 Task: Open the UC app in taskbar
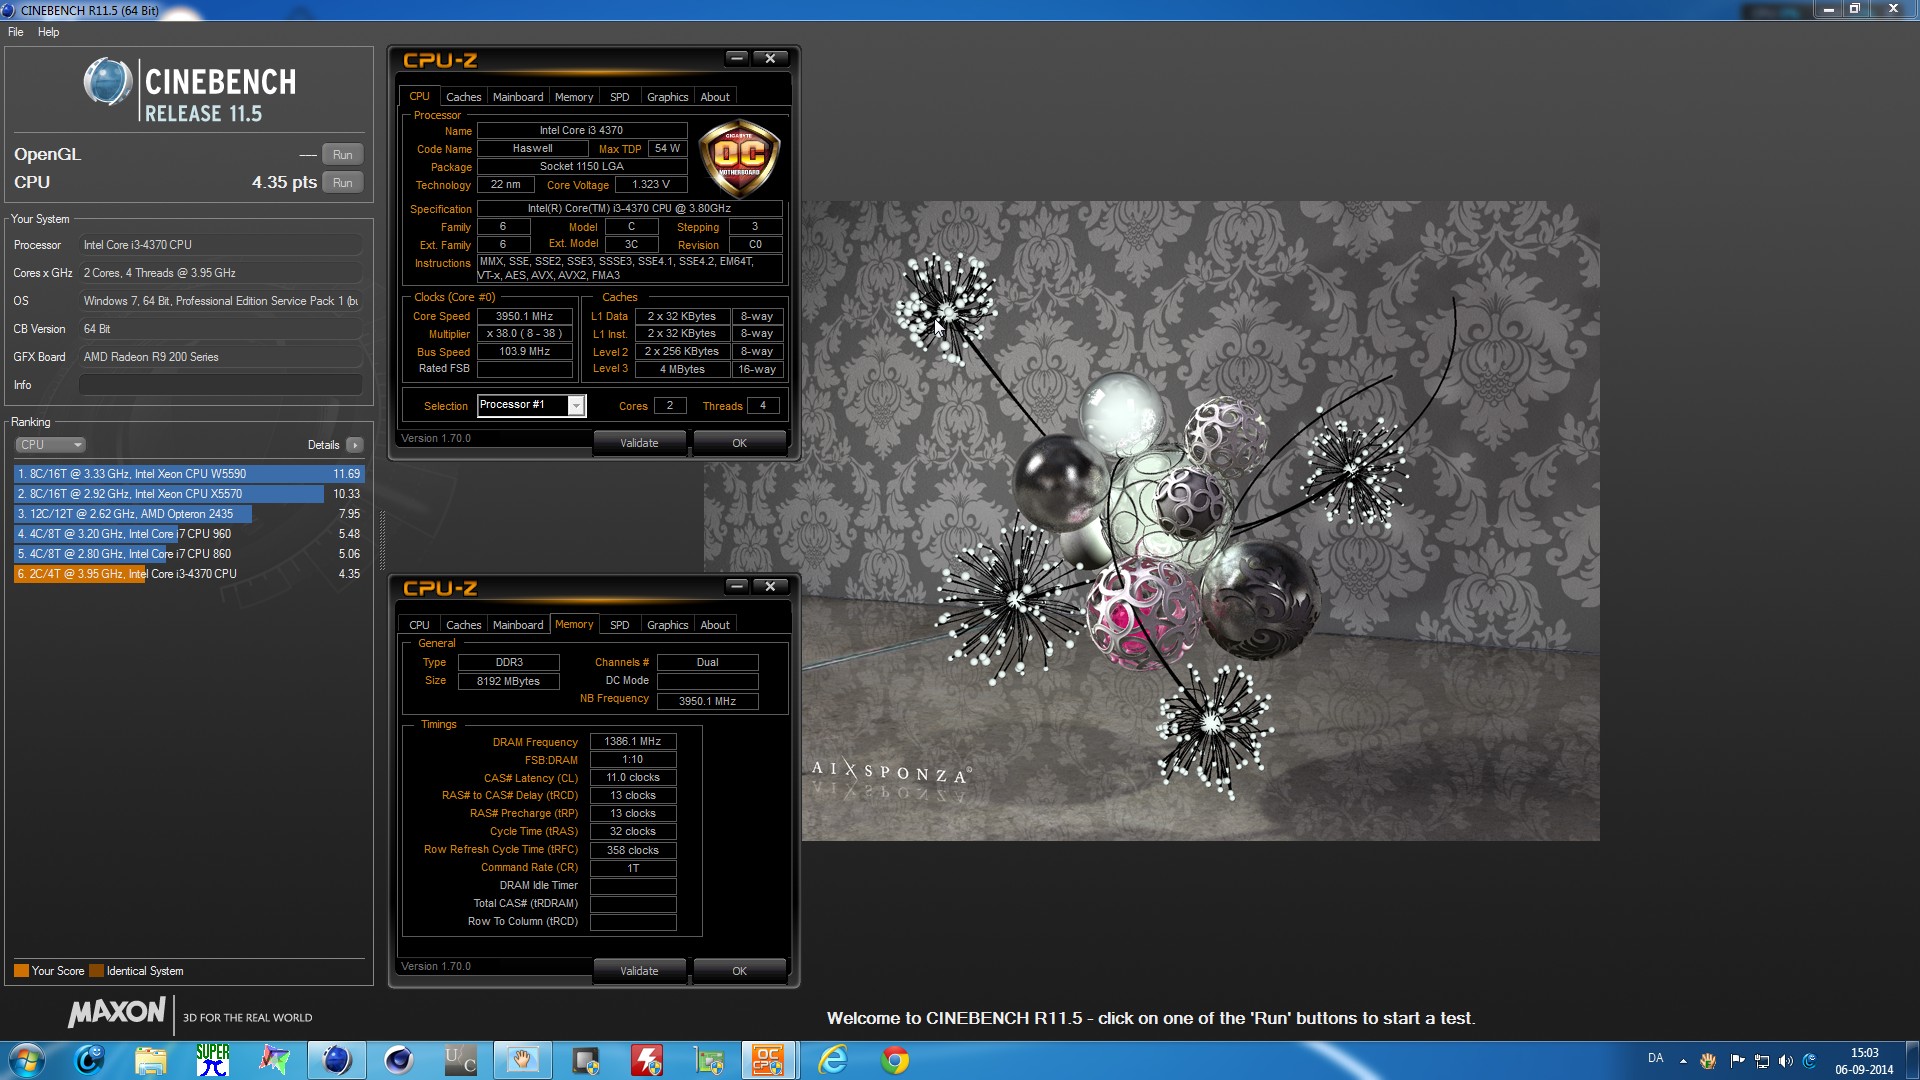click(x=461, y=1060)
